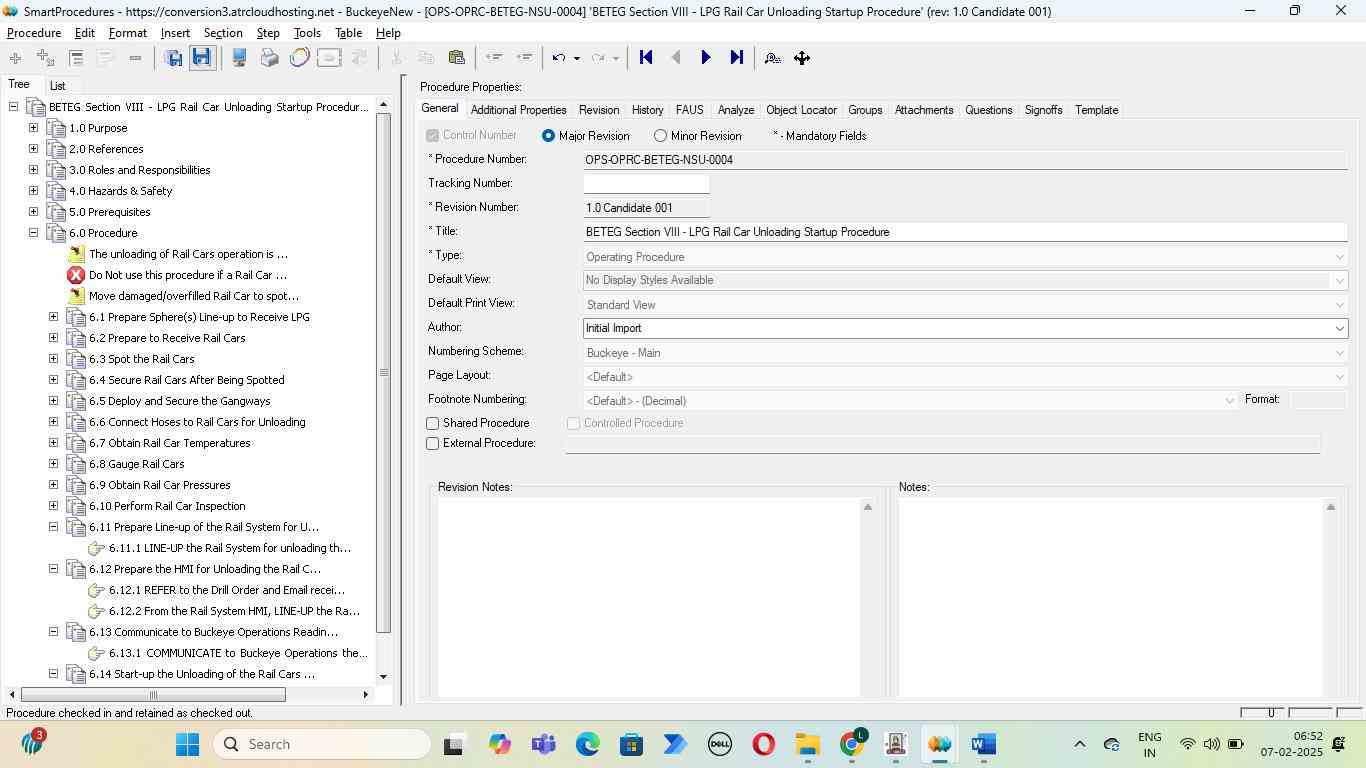Select 6.13.1 COMMUNICATE to Buckeye Operations

[238, 653]
